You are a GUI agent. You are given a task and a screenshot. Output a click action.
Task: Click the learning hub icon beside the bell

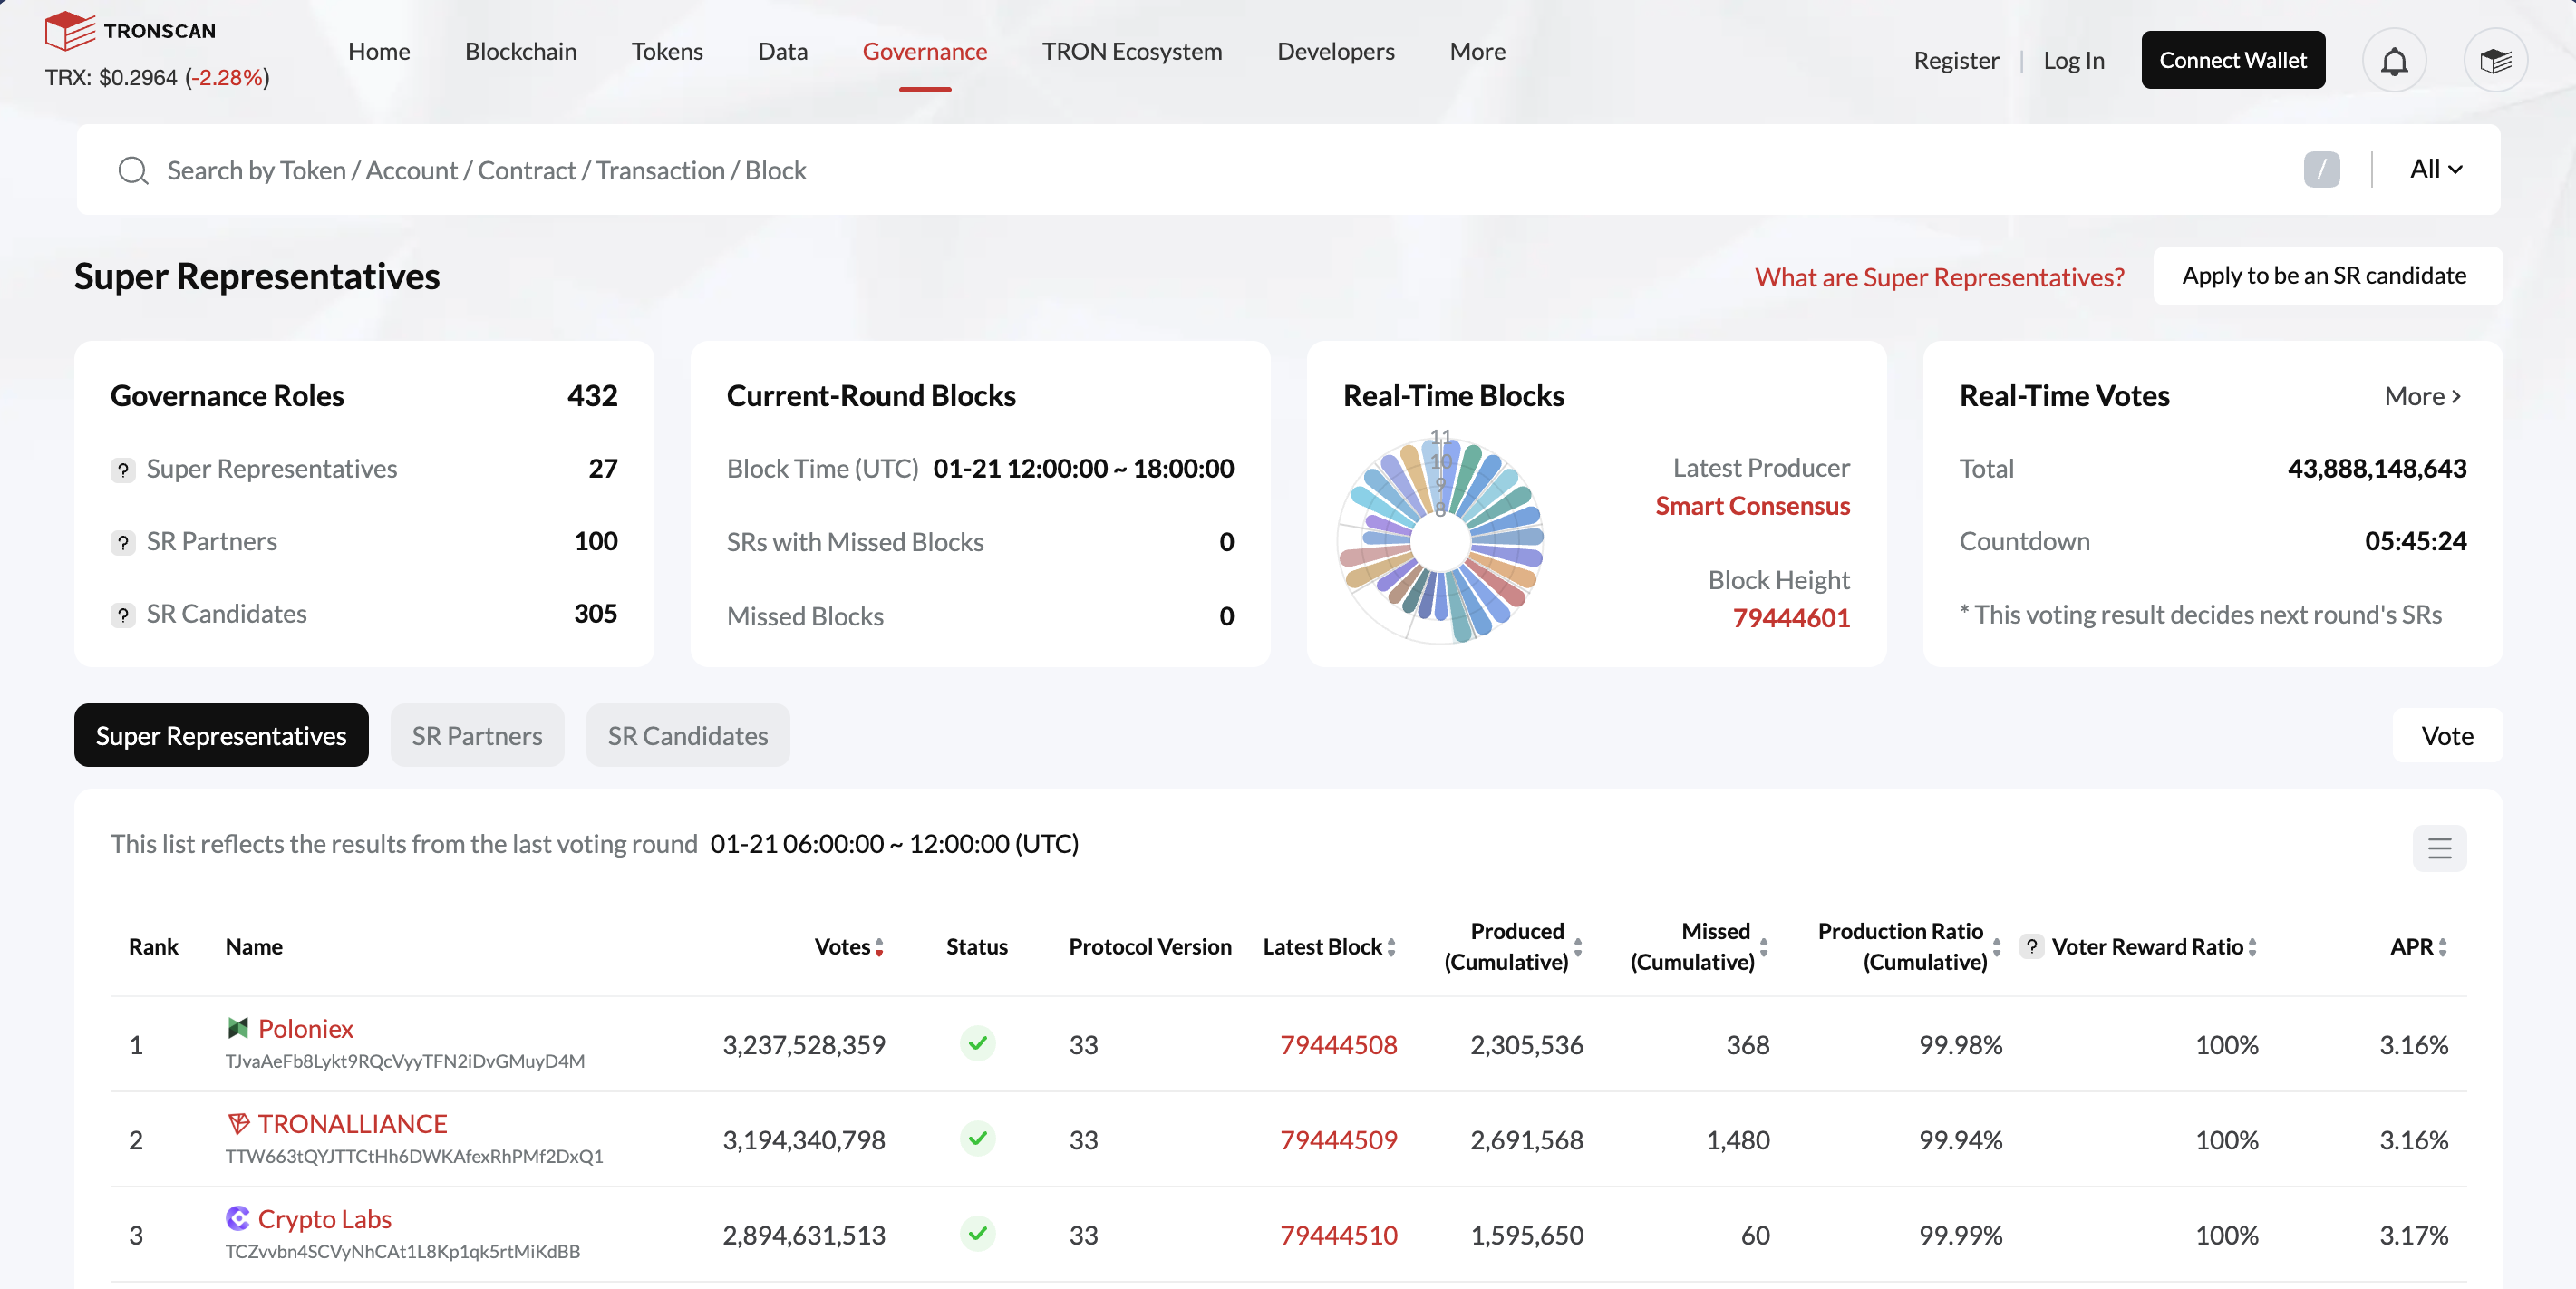pyautogui.click(x=2496, y=61)
